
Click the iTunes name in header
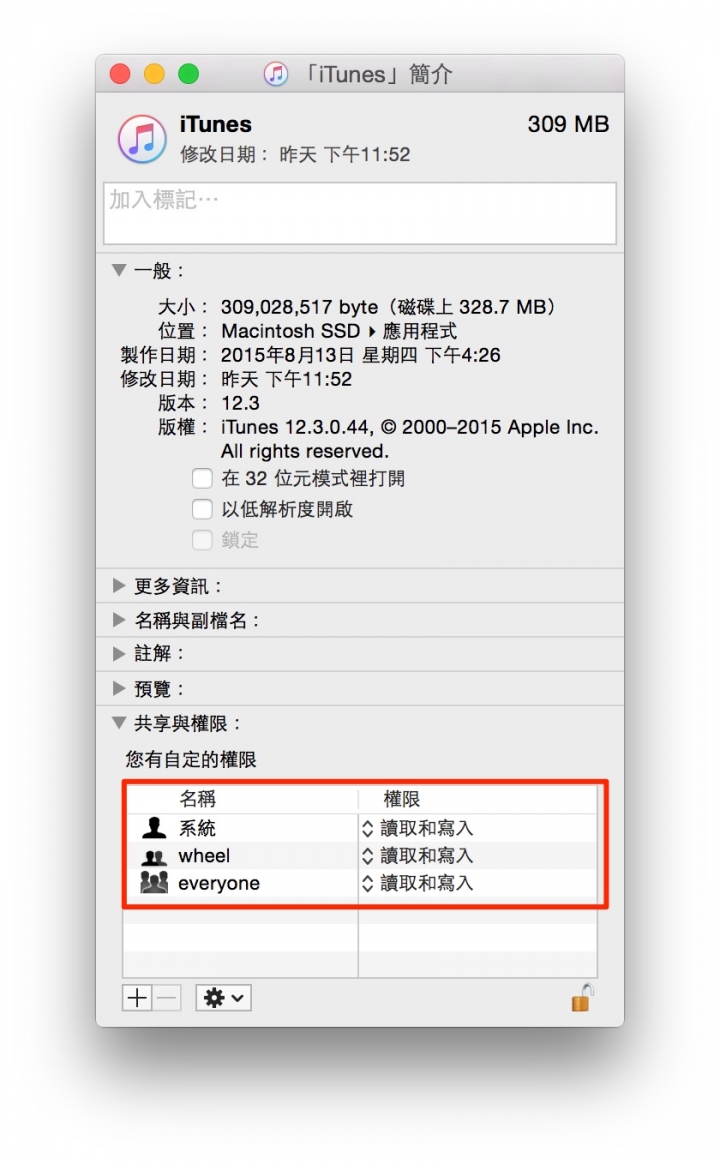click(215, 124)
